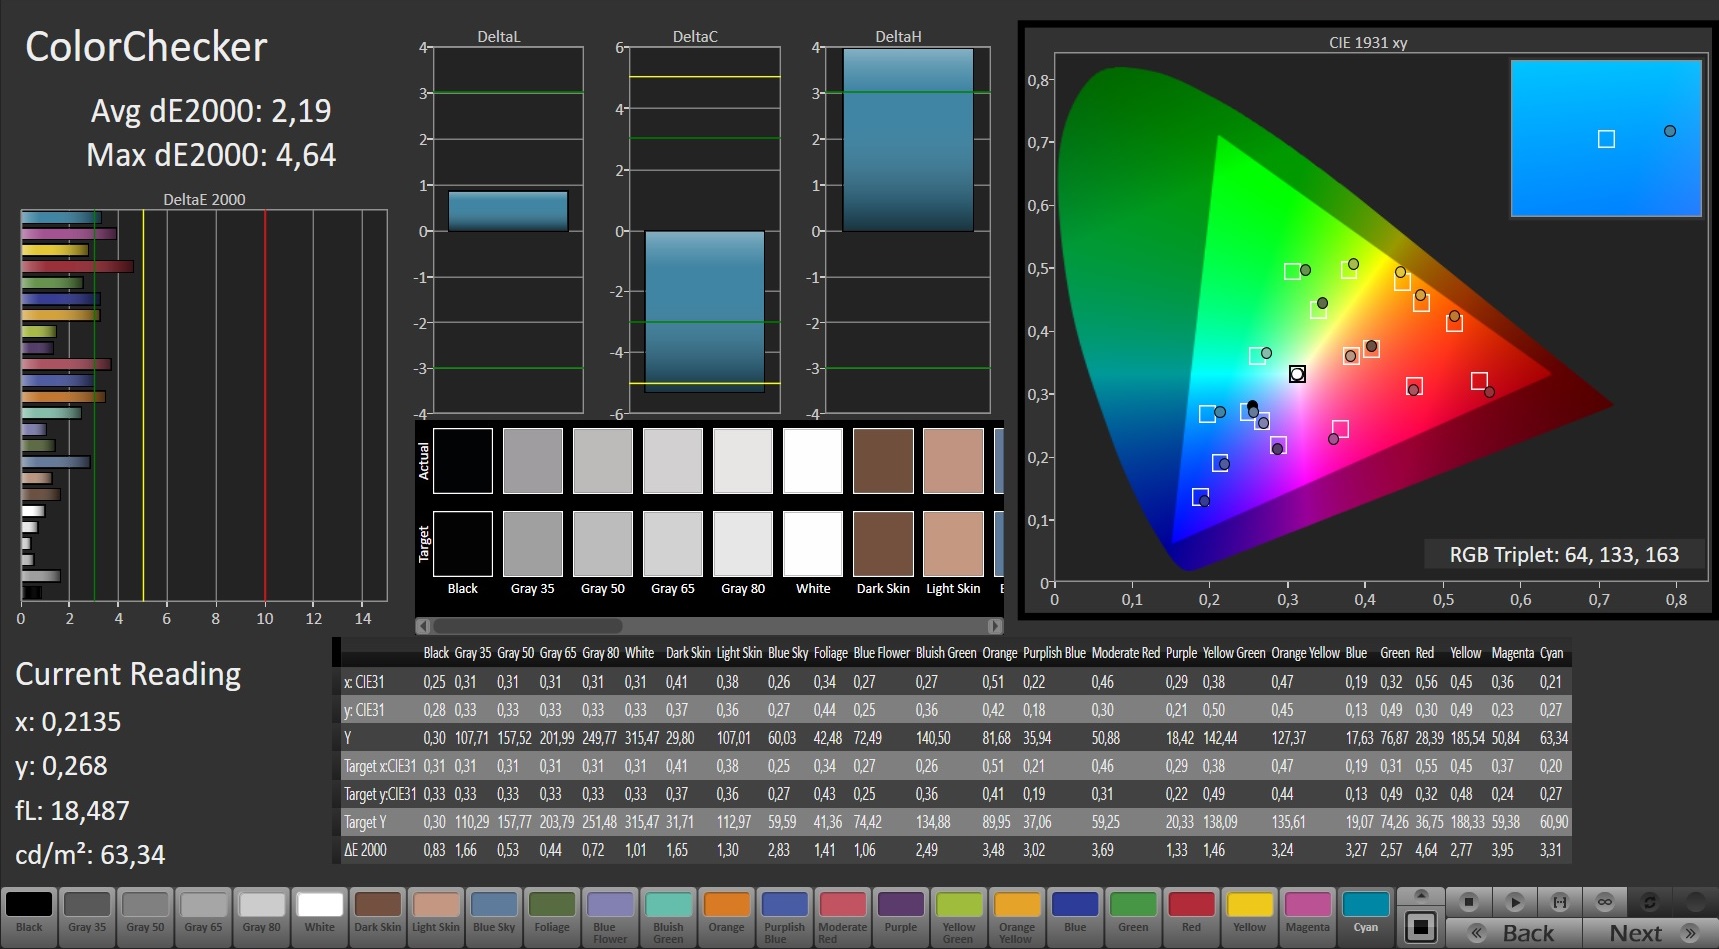Click the Light Skin actual swatch thumbnail
Screen dimensions: 1719x949
coord(953,461)
